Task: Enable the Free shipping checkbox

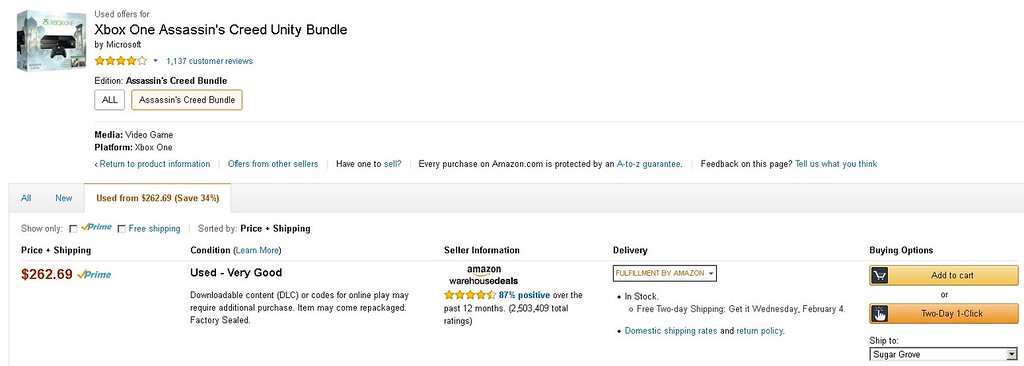Action: [121, 229]
